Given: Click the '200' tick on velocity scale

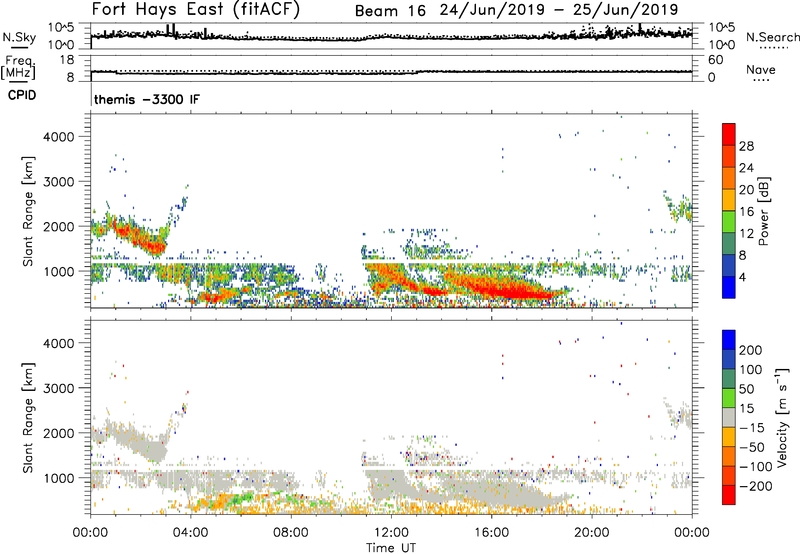Looking at the screenshot, I should tap(751, 350).
